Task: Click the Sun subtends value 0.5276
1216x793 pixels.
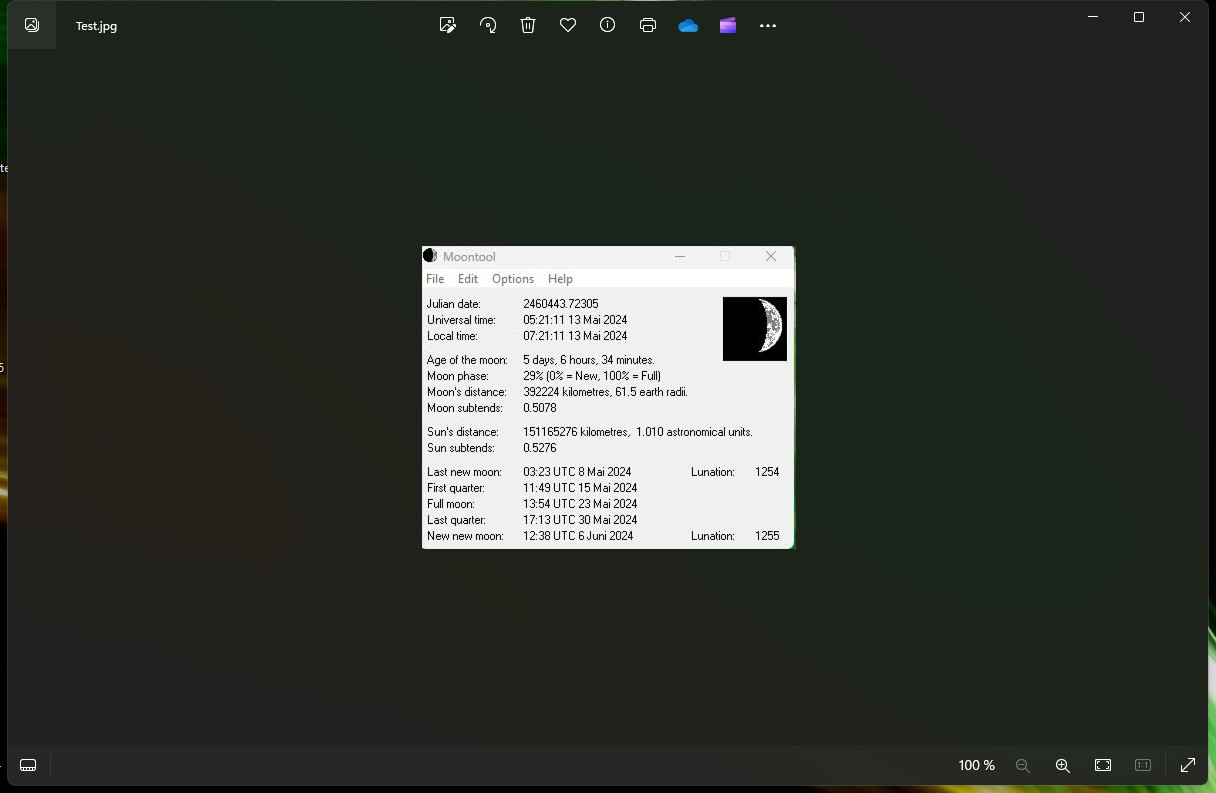Action: (540, 448)
